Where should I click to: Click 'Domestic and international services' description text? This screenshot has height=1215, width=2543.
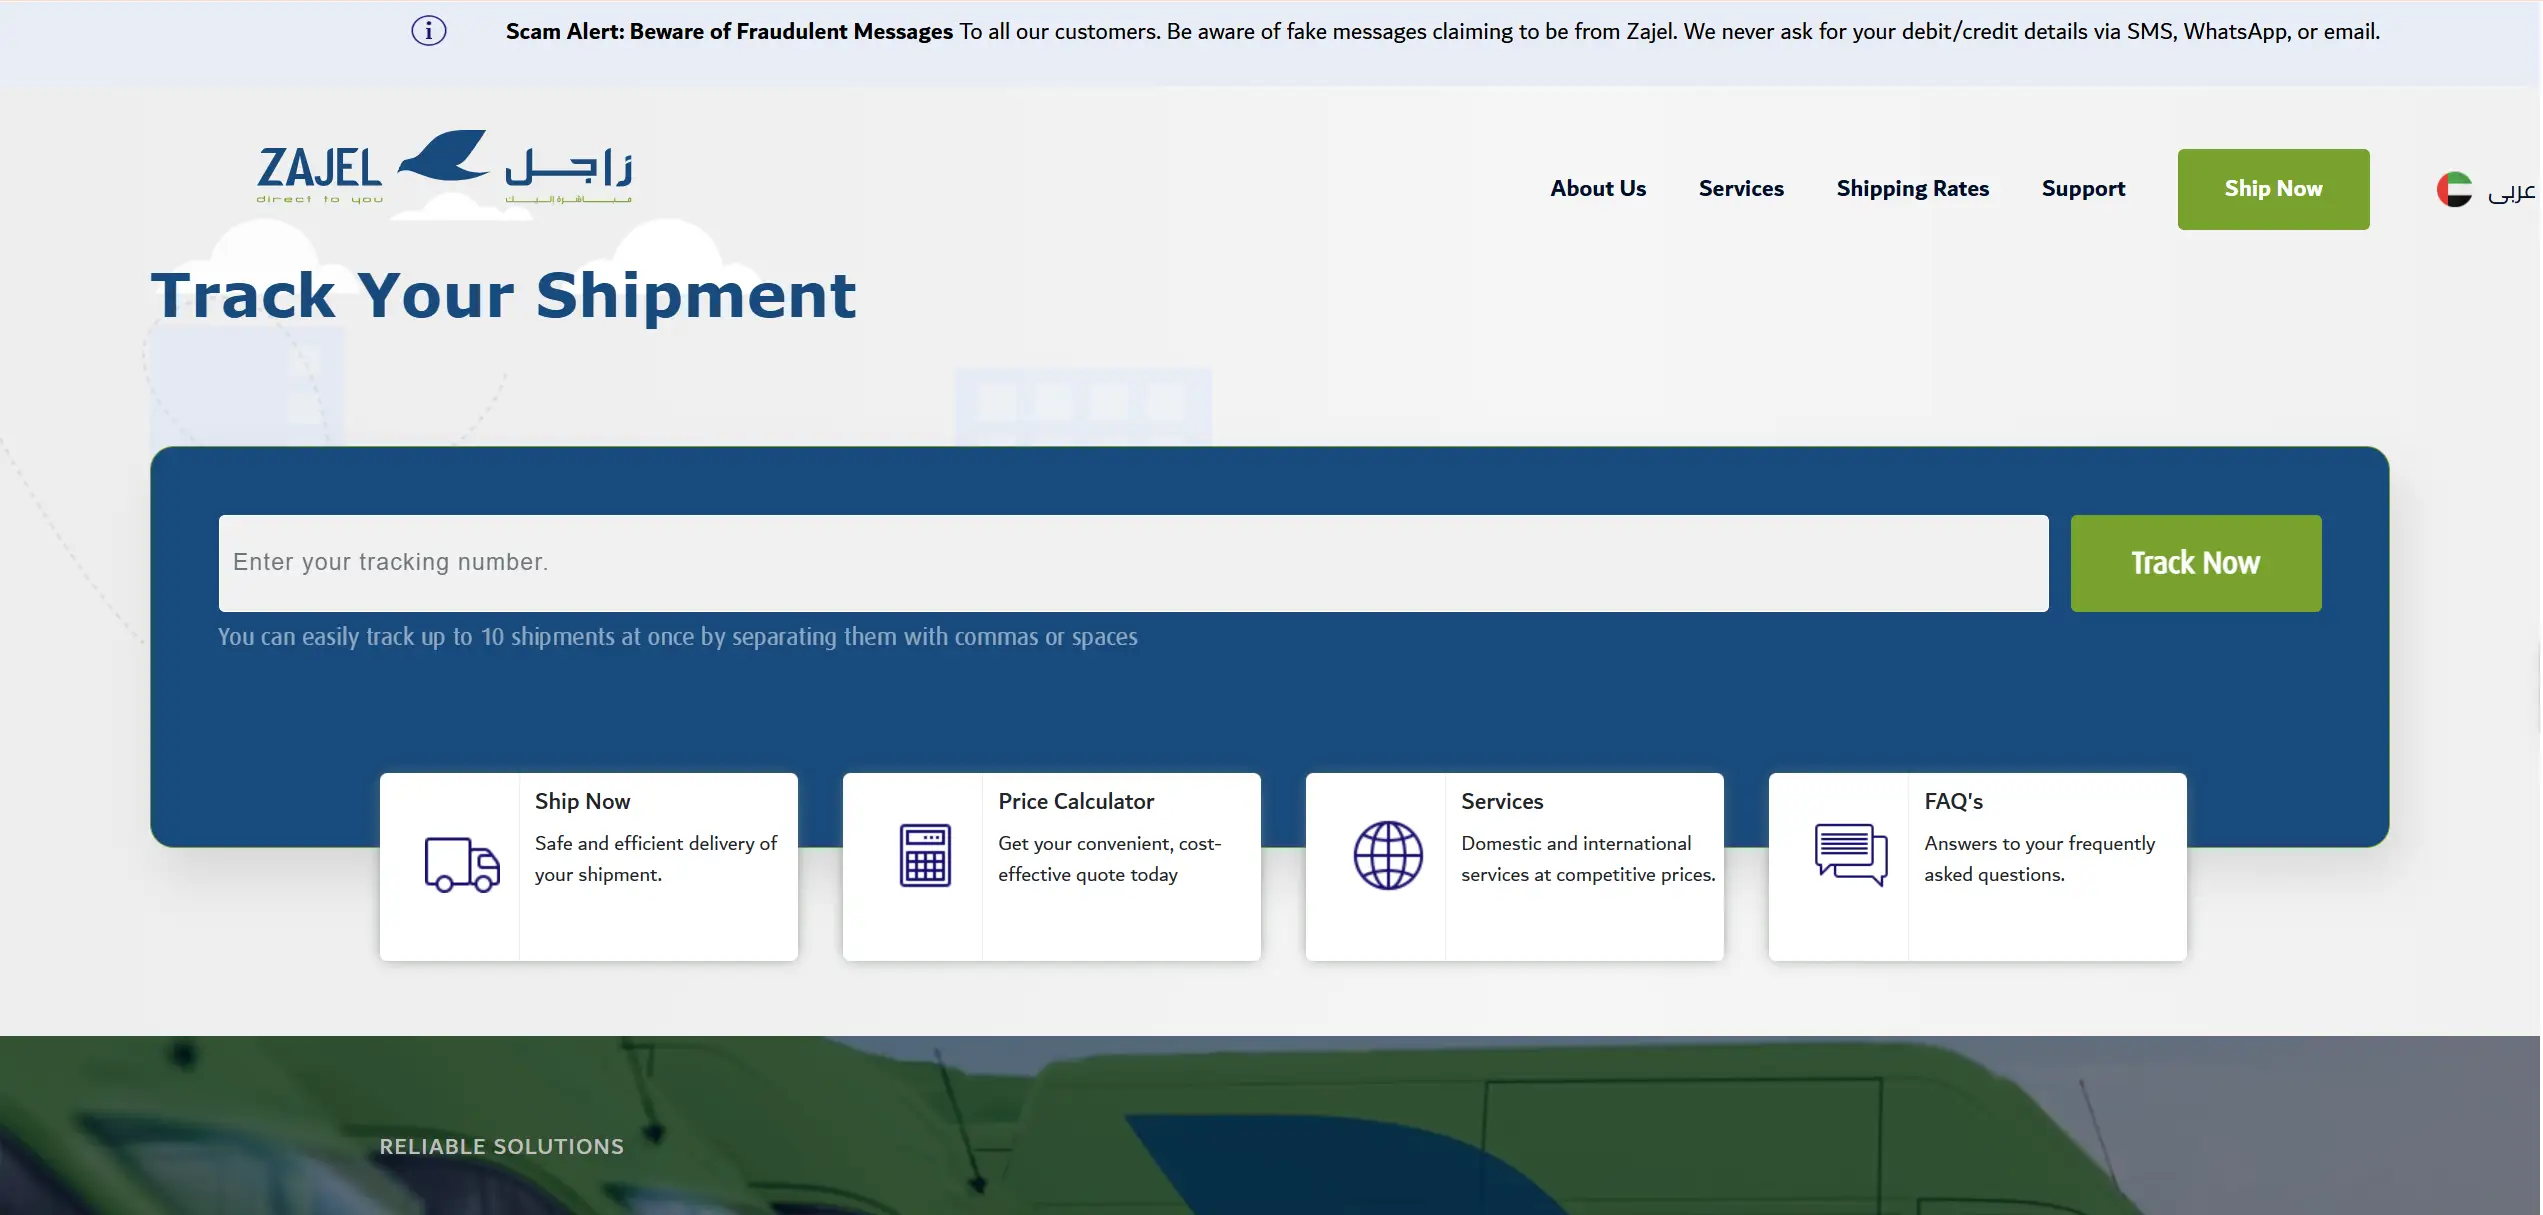tap(1588, 859)
